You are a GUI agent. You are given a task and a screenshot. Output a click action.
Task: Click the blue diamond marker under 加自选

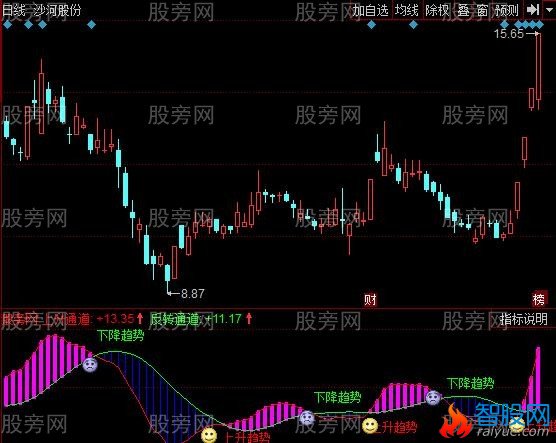point(371,25)
